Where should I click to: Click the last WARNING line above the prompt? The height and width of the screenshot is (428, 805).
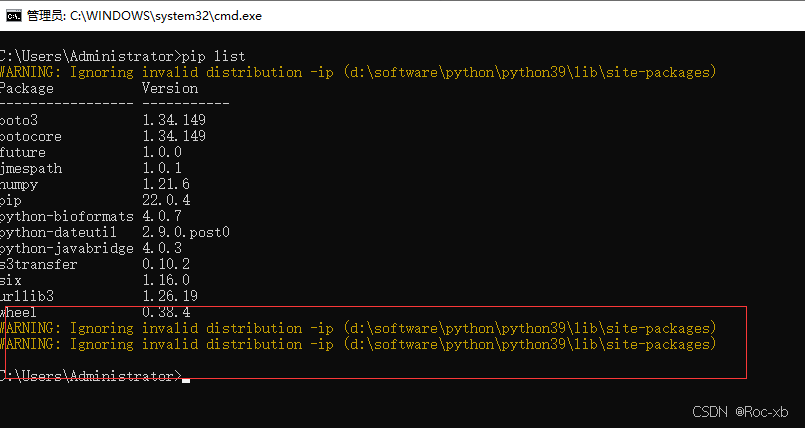[x=358, y=344]
